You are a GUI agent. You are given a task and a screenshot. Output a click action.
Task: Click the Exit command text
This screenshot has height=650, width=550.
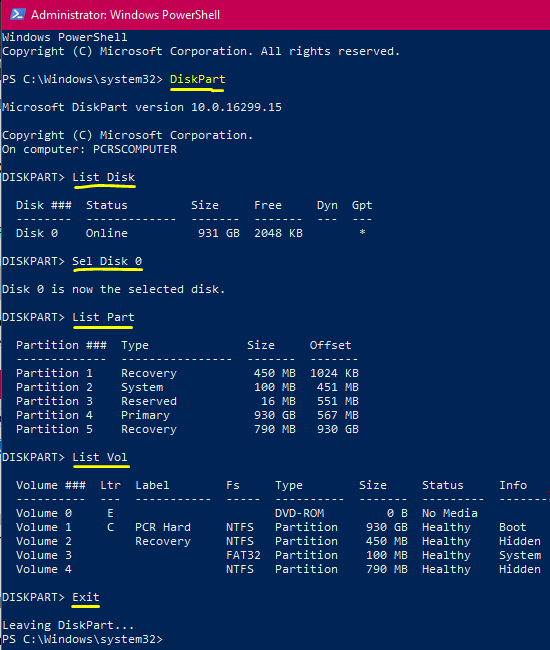[86, 597]
